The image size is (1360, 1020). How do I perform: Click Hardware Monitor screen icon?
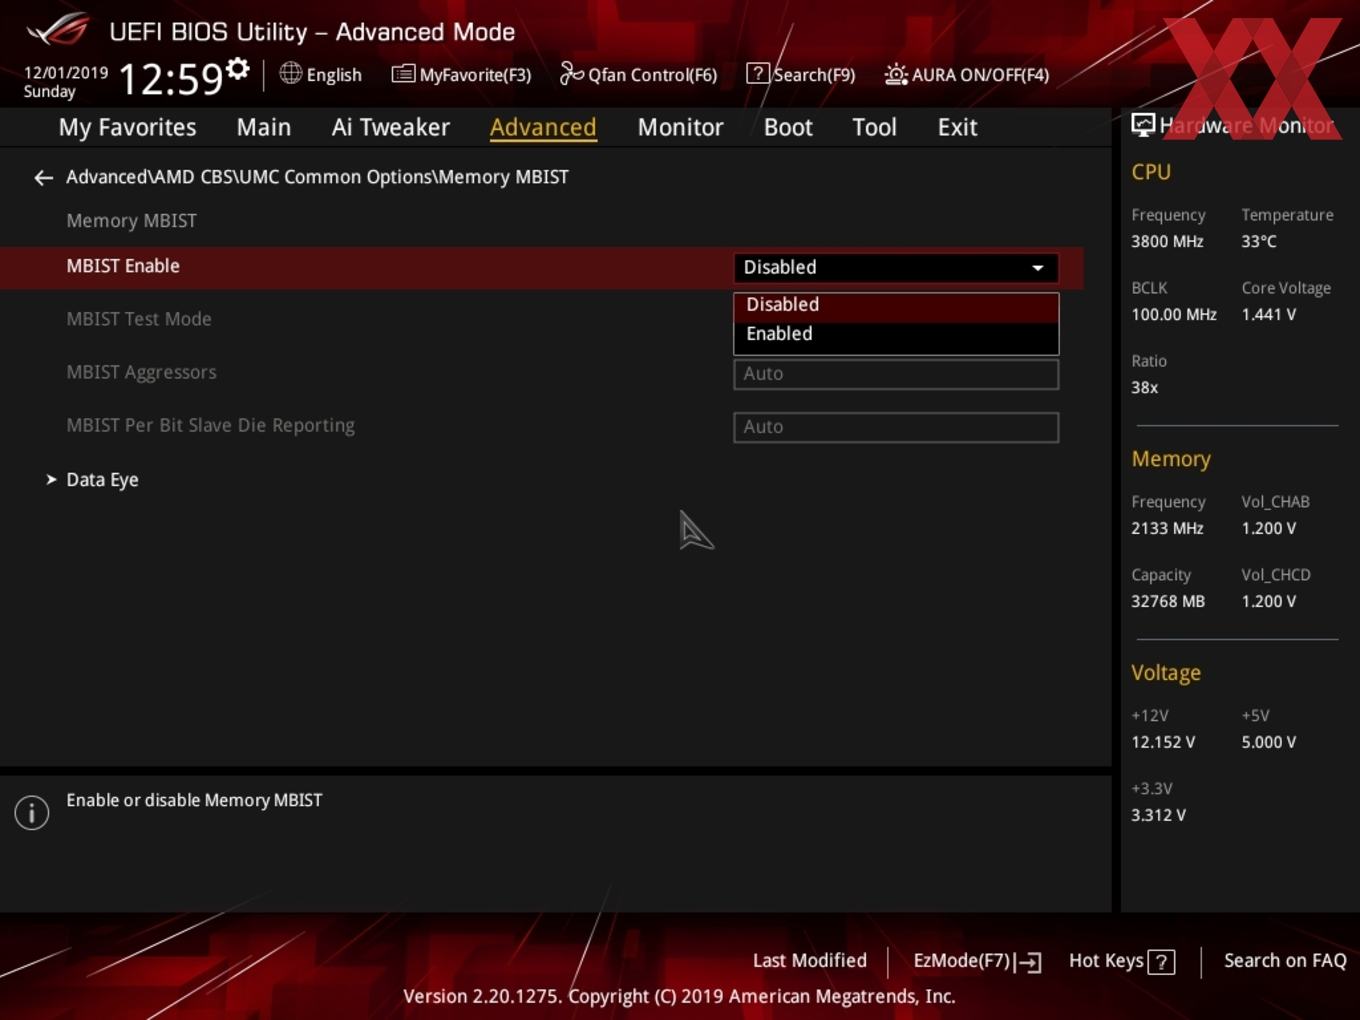tap(1143, 125)
